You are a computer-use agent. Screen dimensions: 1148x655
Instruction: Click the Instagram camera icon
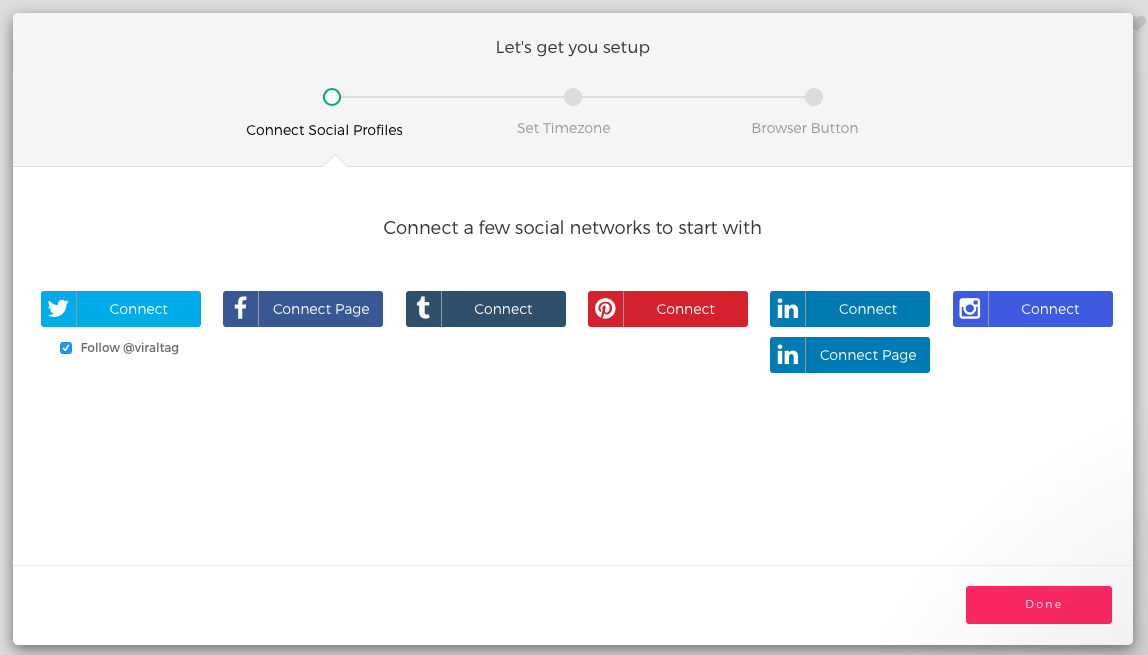tap(970, 309)
